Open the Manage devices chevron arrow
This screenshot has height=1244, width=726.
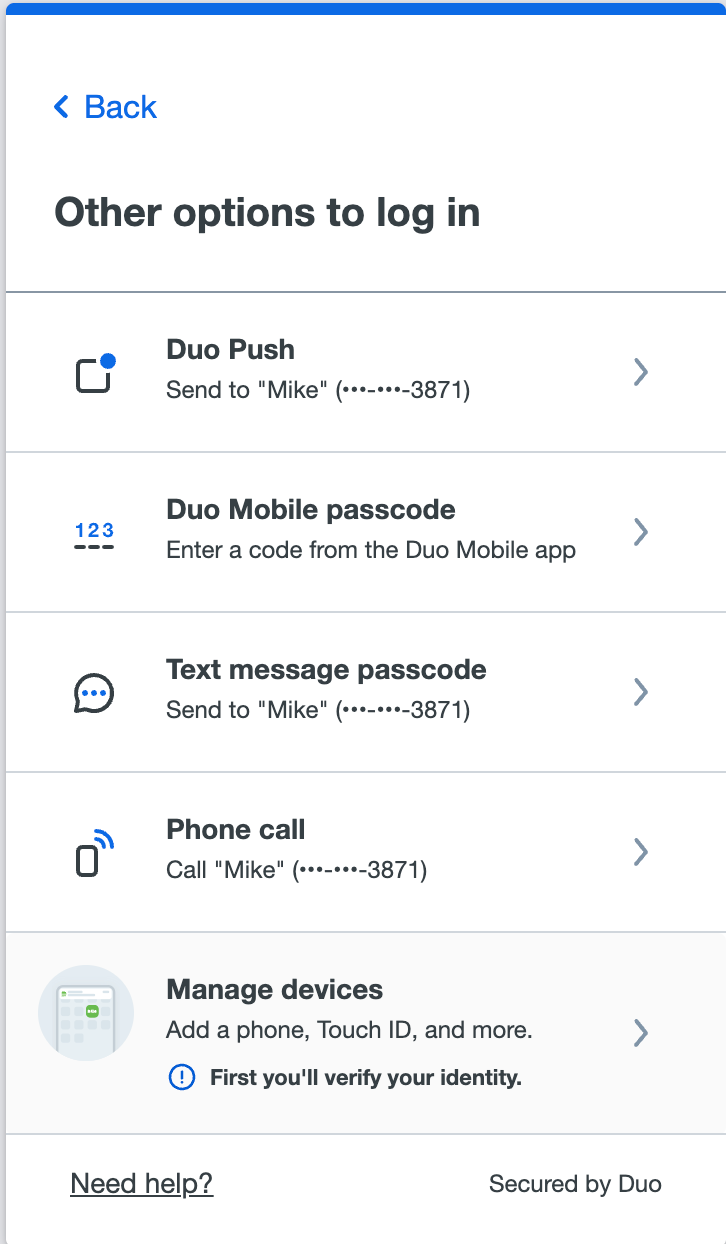point(641,1032)
